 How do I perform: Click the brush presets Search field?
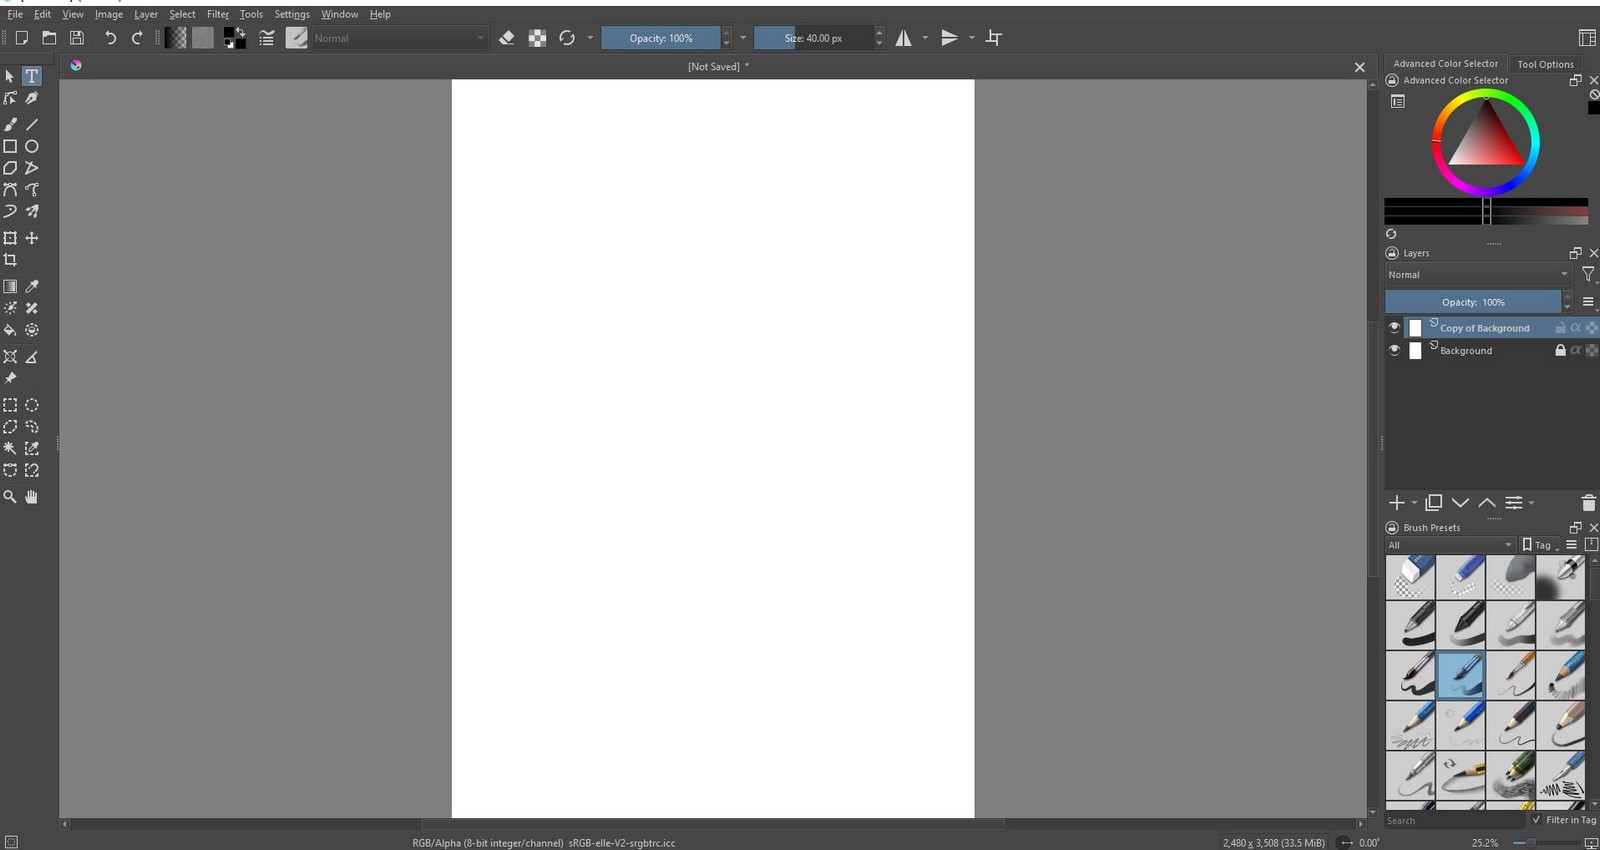point(1456,820)
